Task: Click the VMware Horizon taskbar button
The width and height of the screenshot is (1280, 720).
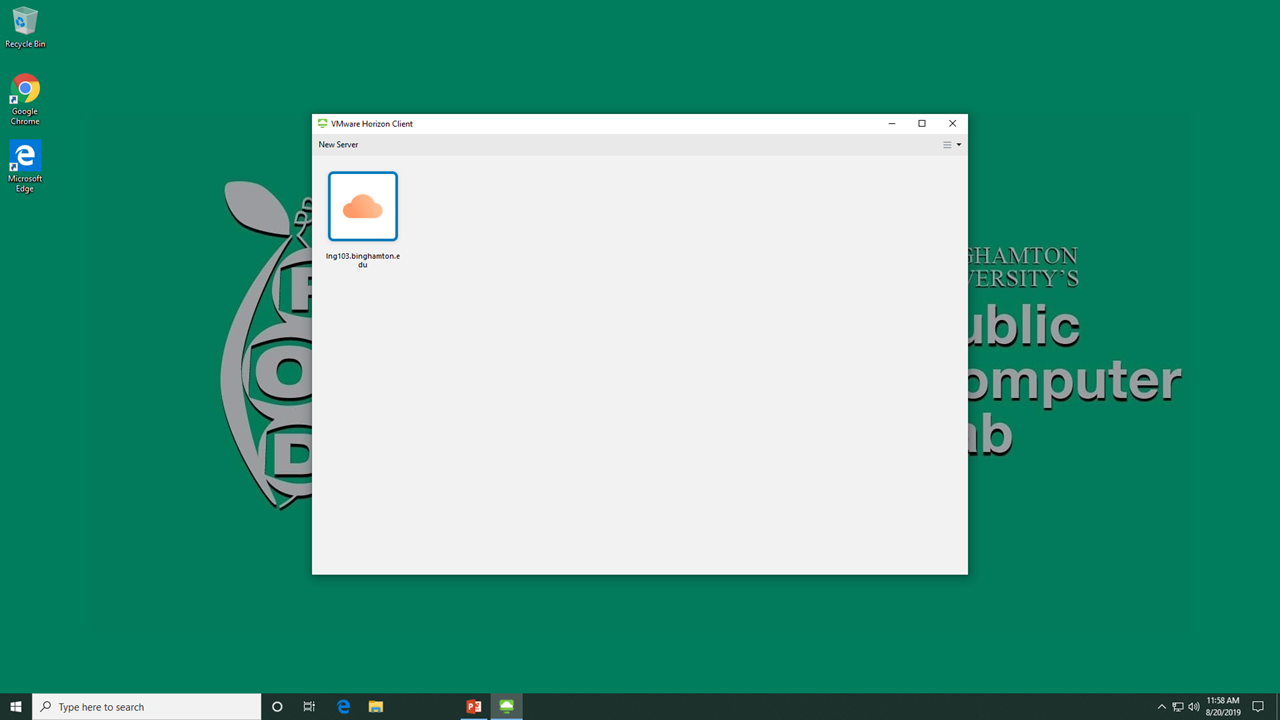Action: tap(507, 707)
